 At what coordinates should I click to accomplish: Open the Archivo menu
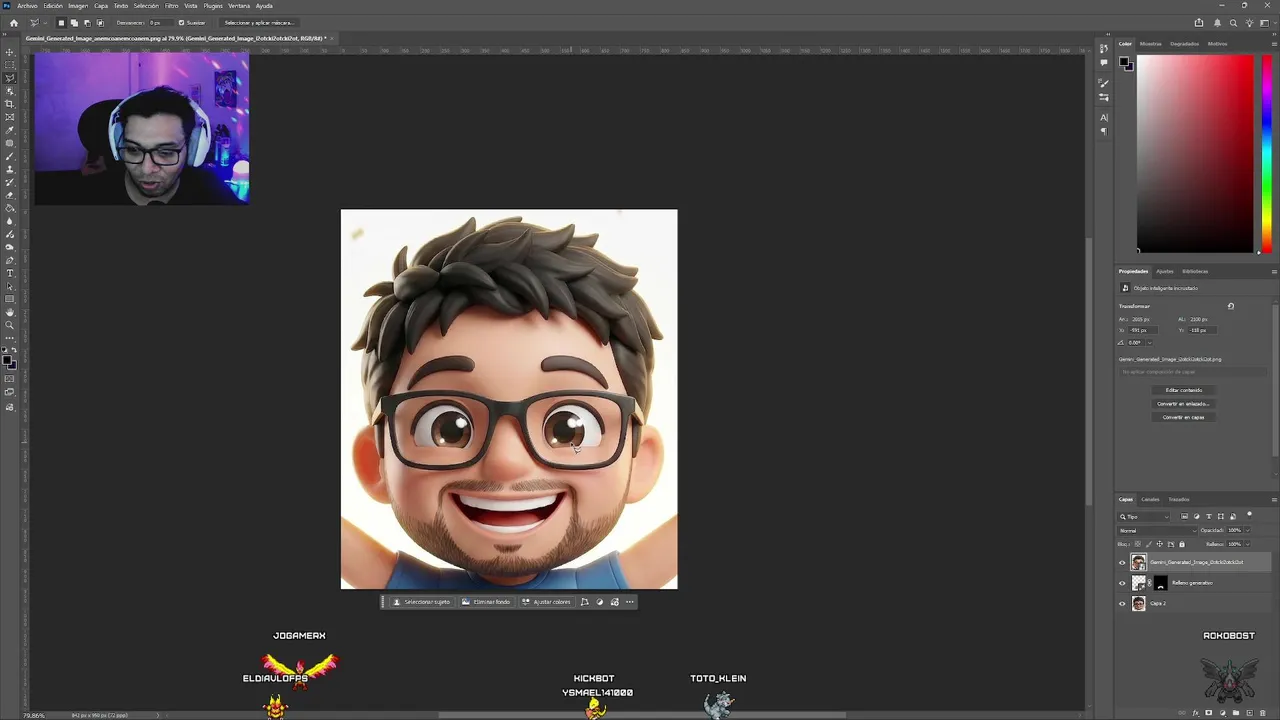(x=27, y=6)
